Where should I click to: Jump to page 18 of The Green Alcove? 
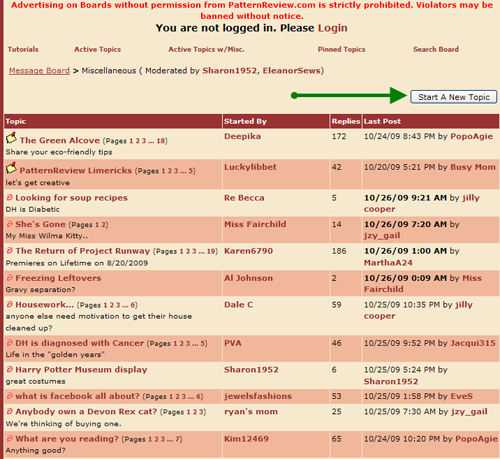tap(161, 141)
